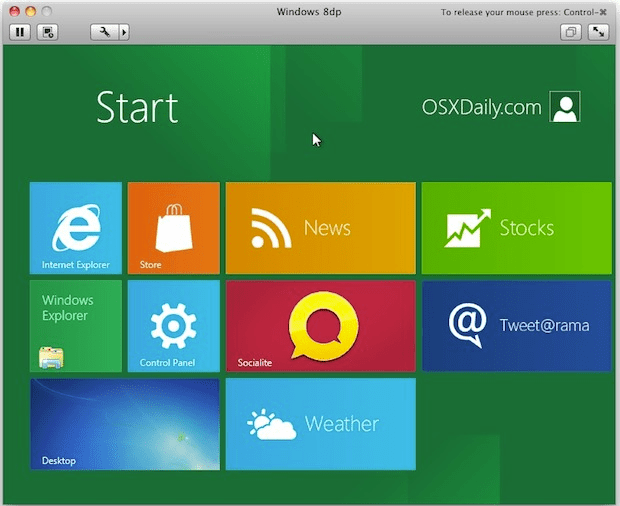Minimize the Windows 8dp window

[x=30, y=11]
